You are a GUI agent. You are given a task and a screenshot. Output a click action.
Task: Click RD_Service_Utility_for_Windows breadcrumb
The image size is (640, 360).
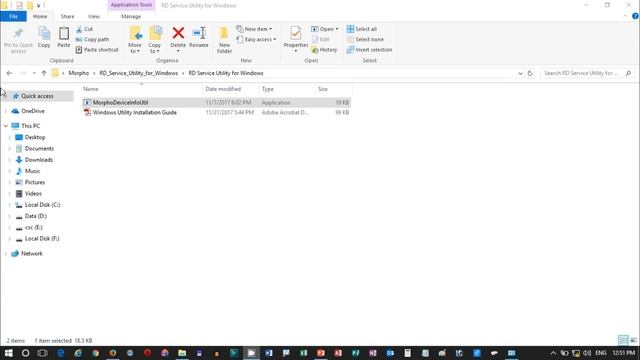(x=139, y=73)
